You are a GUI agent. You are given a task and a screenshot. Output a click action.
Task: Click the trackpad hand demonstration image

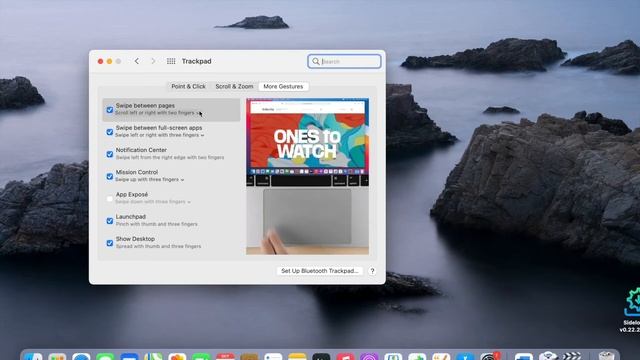tap(307, 221)
